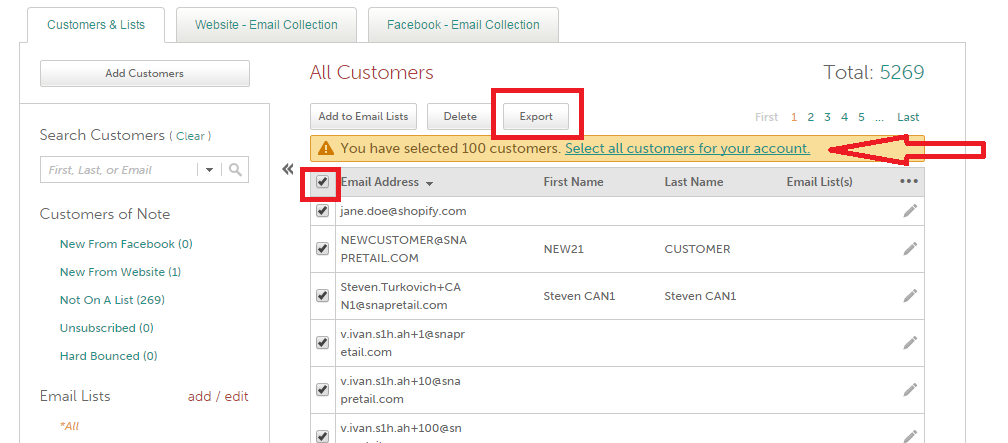The height and width of the screenshot is (443, 1008).
Task: Edit jane.doe@shopify.com with pencil icon
Action: (x=910, y=211)
